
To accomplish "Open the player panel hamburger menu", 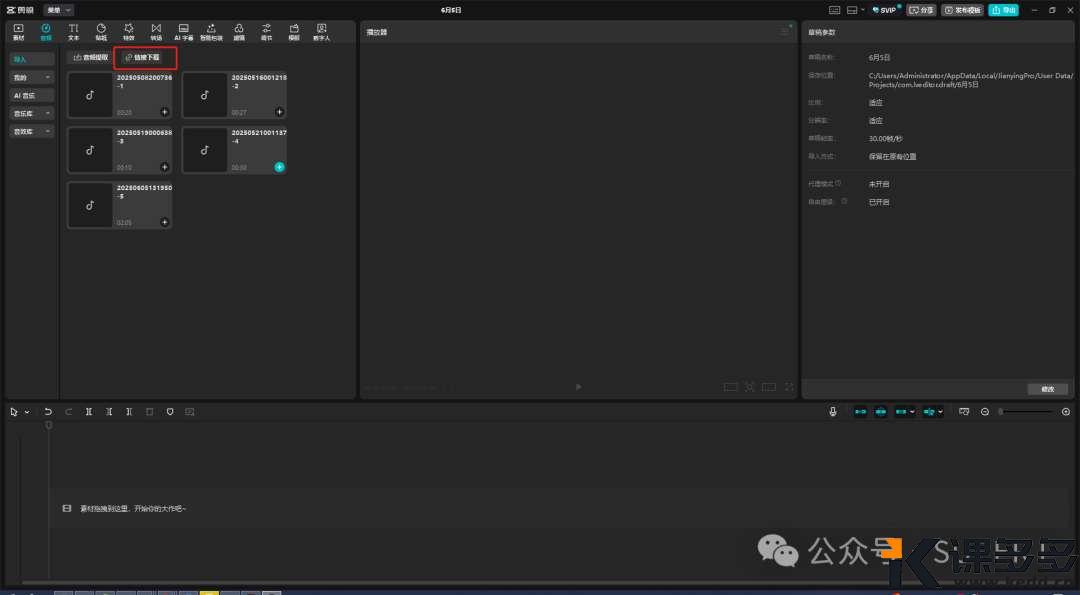I will [x=784, y=32].
